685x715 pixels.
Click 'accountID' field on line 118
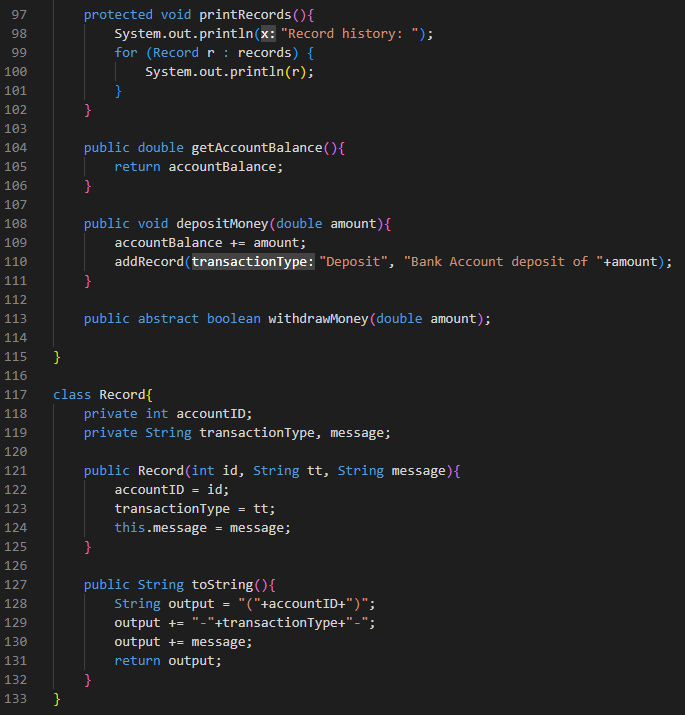tap(211, 414)
